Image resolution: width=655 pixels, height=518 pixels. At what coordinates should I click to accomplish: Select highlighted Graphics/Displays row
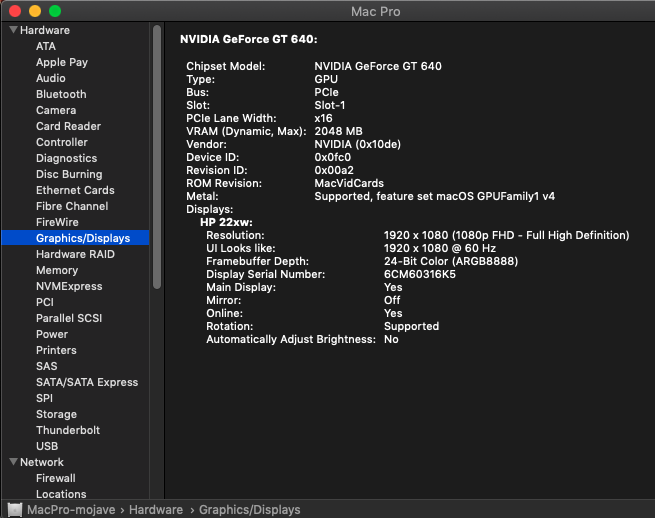tap(75, 238)
